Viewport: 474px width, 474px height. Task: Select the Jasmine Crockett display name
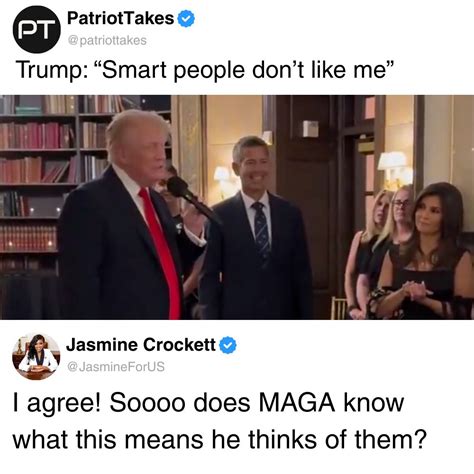click(x=141, y=344)
